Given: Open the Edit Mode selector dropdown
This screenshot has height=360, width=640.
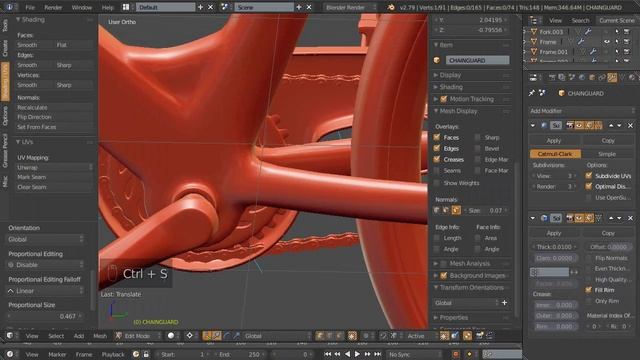Looking at the screenshot, I should coord(138,336).
